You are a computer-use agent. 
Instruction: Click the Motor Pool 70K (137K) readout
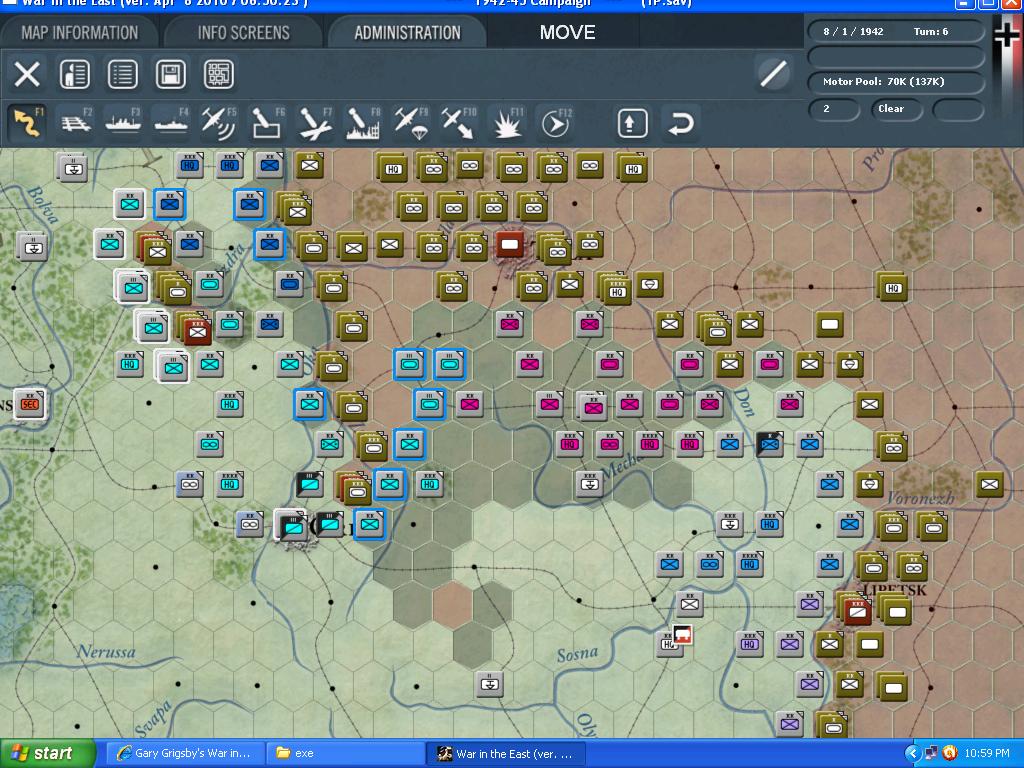click(x=896, y=82)
